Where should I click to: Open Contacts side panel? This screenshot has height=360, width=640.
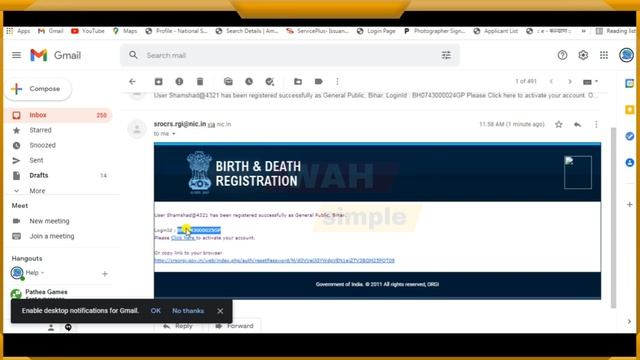pyautogui.click(x=629, y=162)
